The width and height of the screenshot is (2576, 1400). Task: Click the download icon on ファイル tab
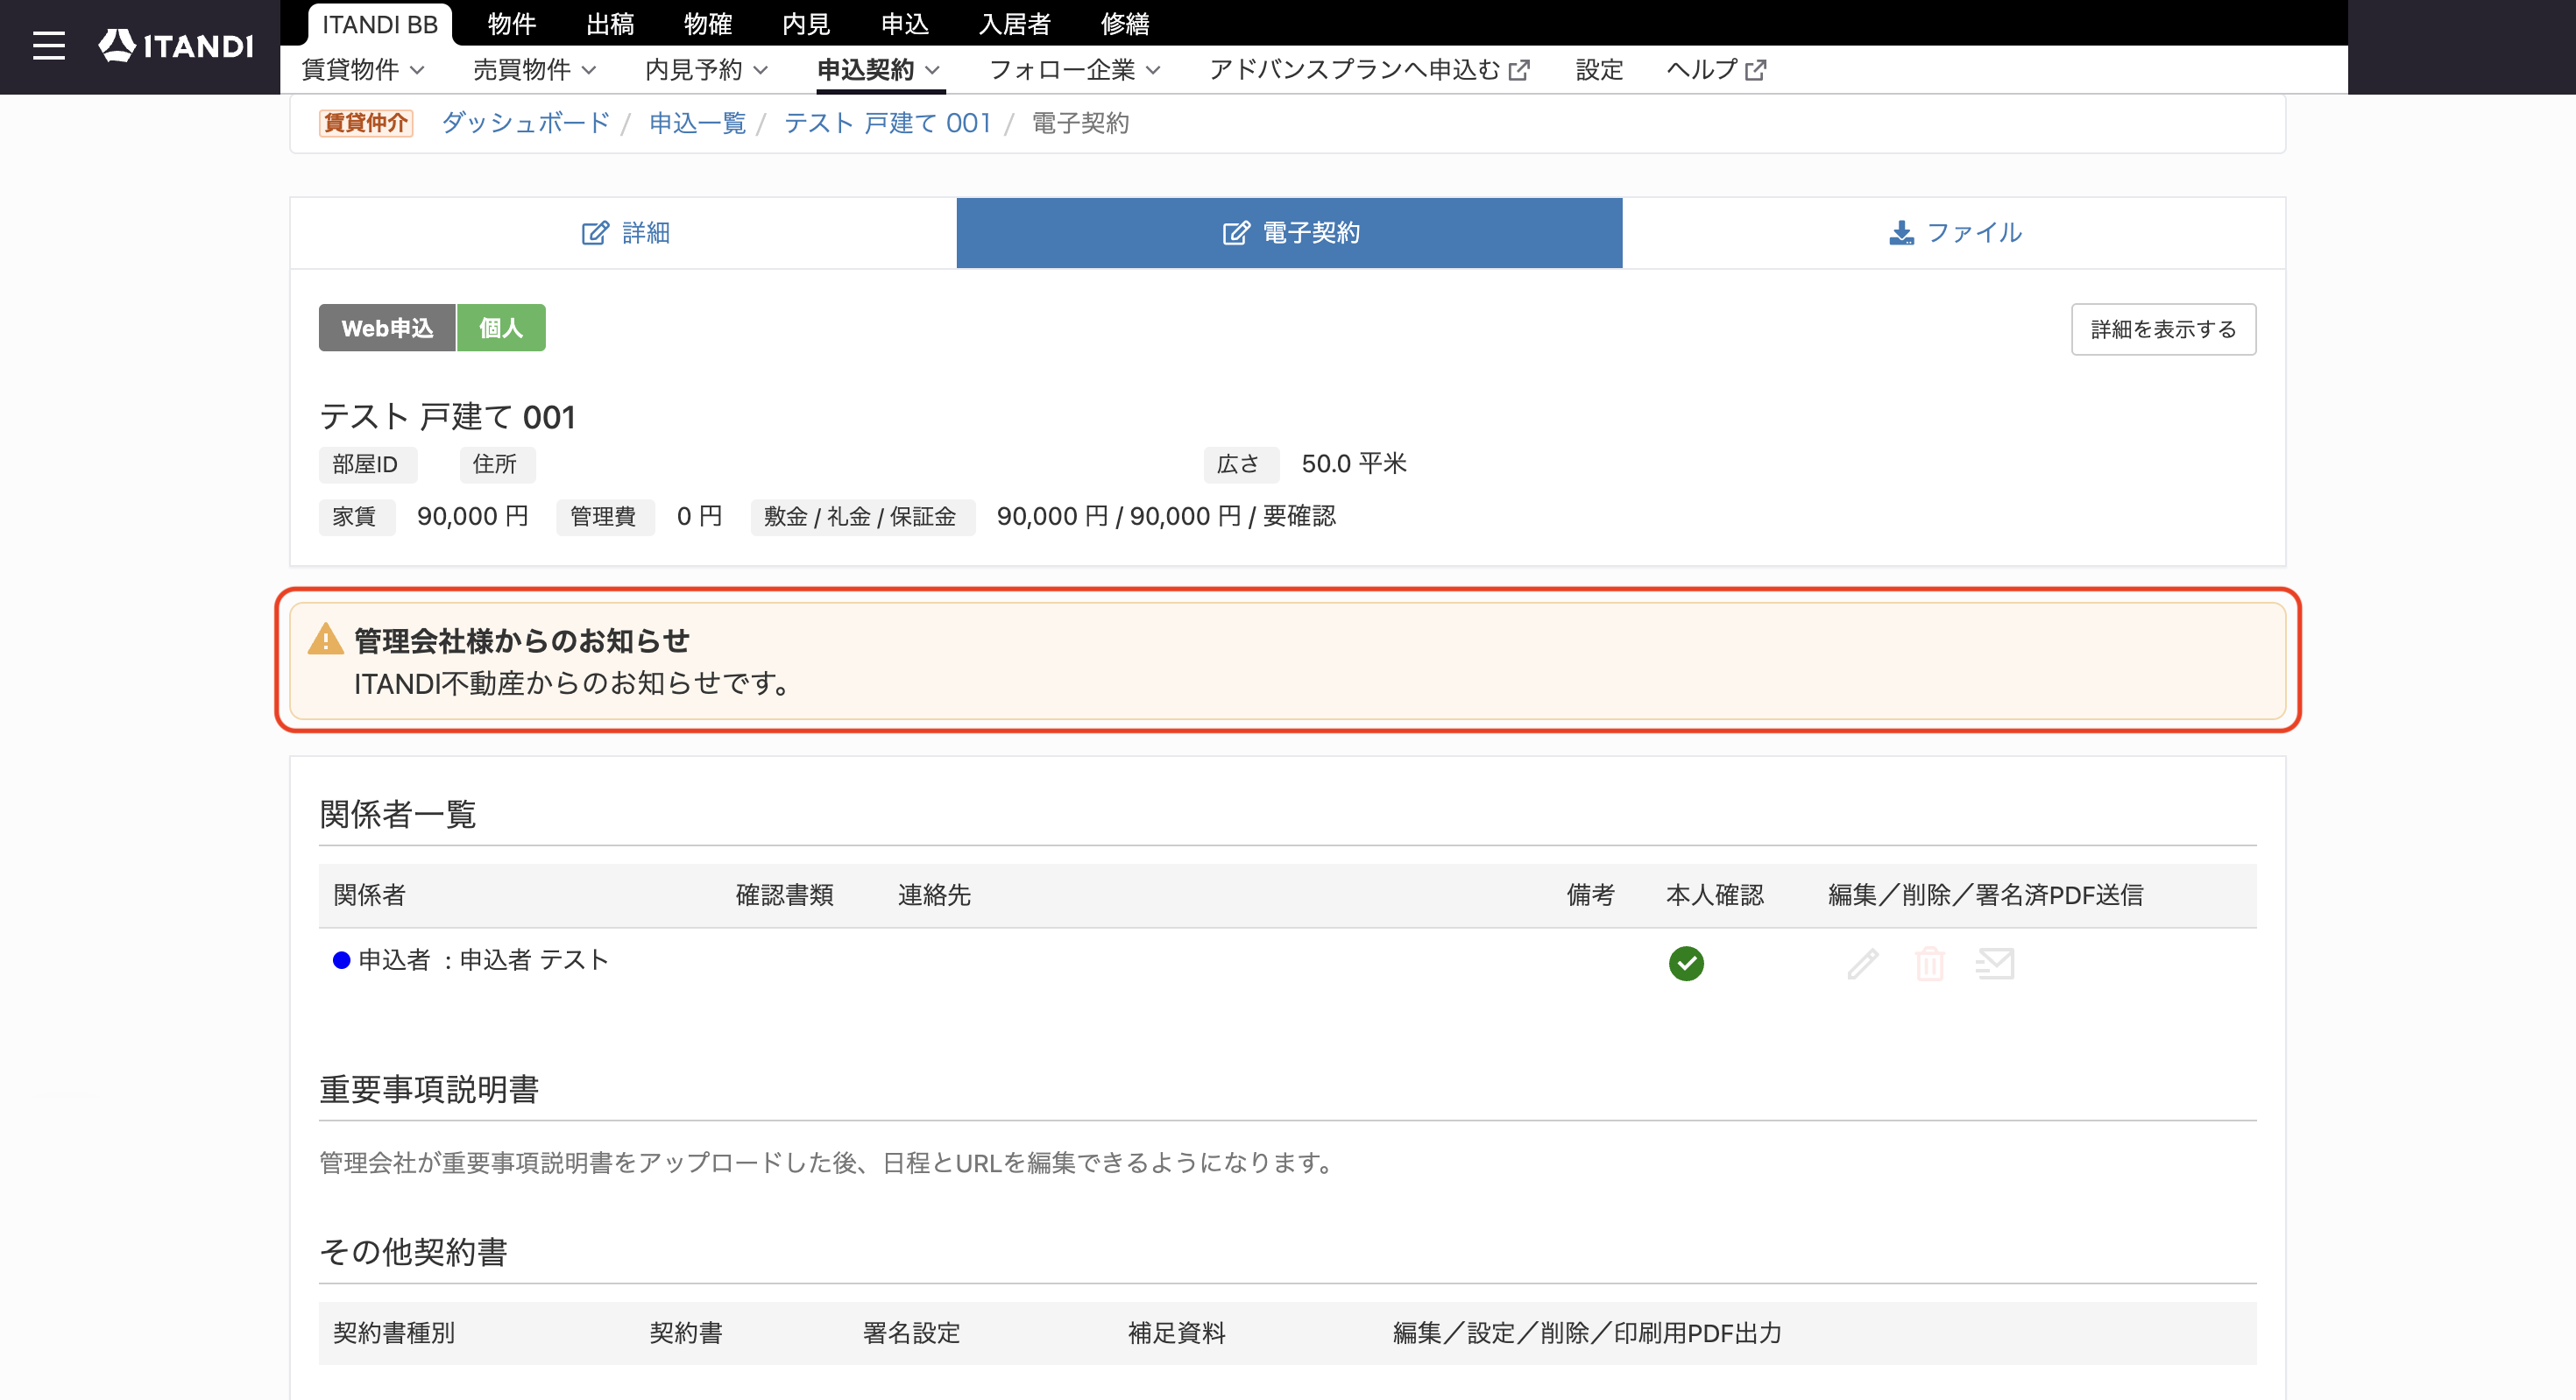point(1901,233)
